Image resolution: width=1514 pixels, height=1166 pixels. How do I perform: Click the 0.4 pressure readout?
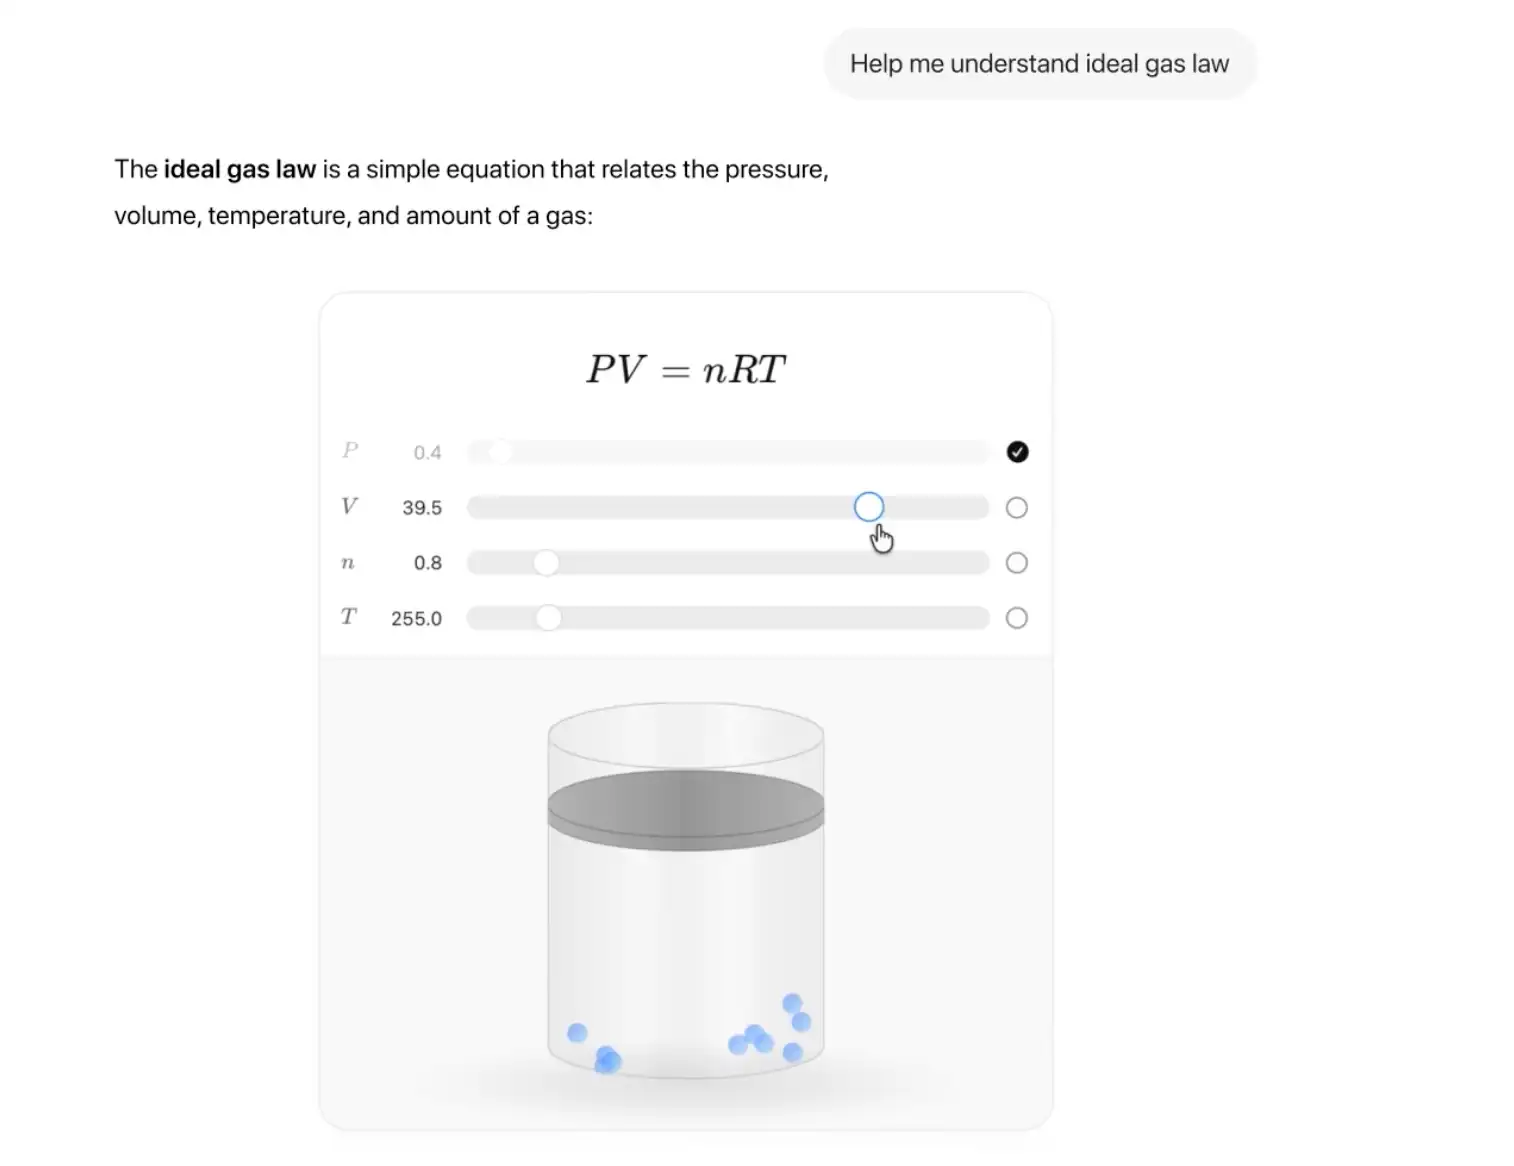tap(428, 452)
